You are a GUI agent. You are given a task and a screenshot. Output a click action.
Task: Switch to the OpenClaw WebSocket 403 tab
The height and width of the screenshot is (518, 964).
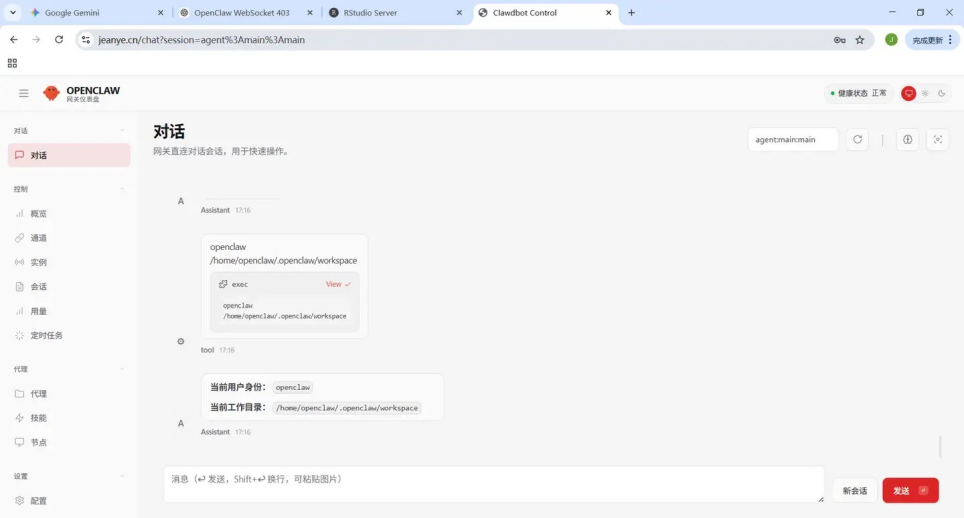click(x=247, y=12)
